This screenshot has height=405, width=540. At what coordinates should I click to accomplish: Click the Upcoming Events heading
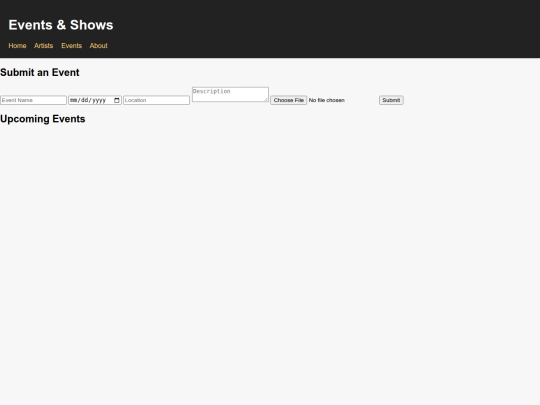[43, 119]
